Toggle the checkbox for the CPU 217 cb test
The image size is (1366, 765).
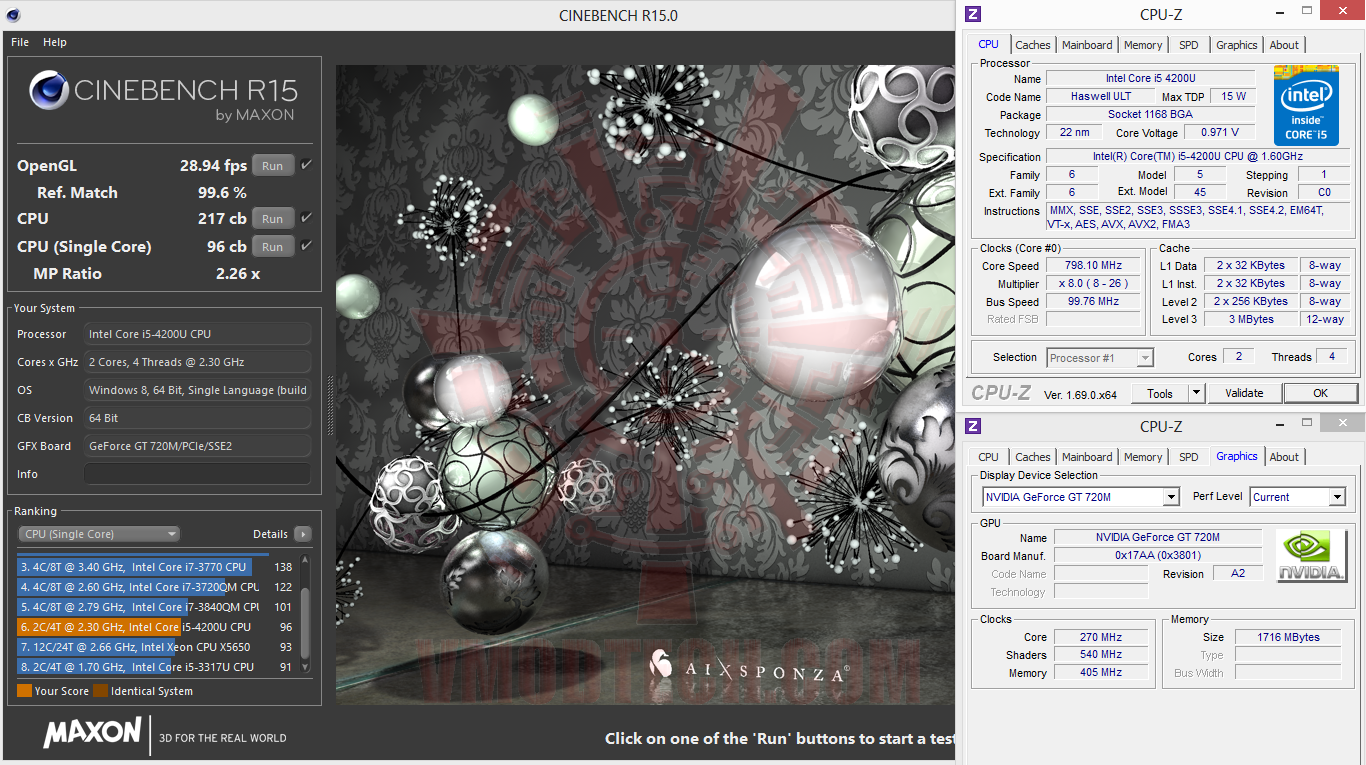point(306,218)
